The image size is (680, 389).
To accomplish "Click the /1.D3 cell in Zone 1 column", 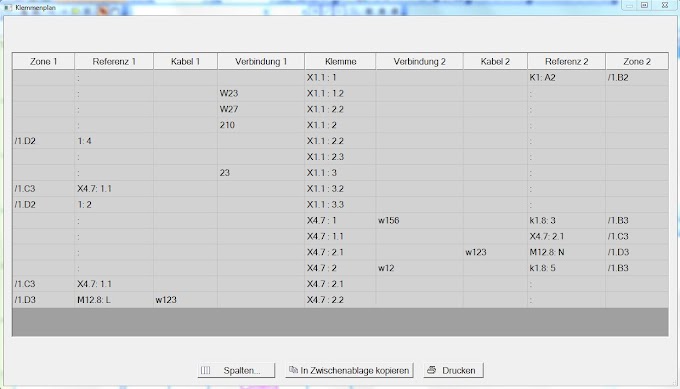I will tap(43, 300).
